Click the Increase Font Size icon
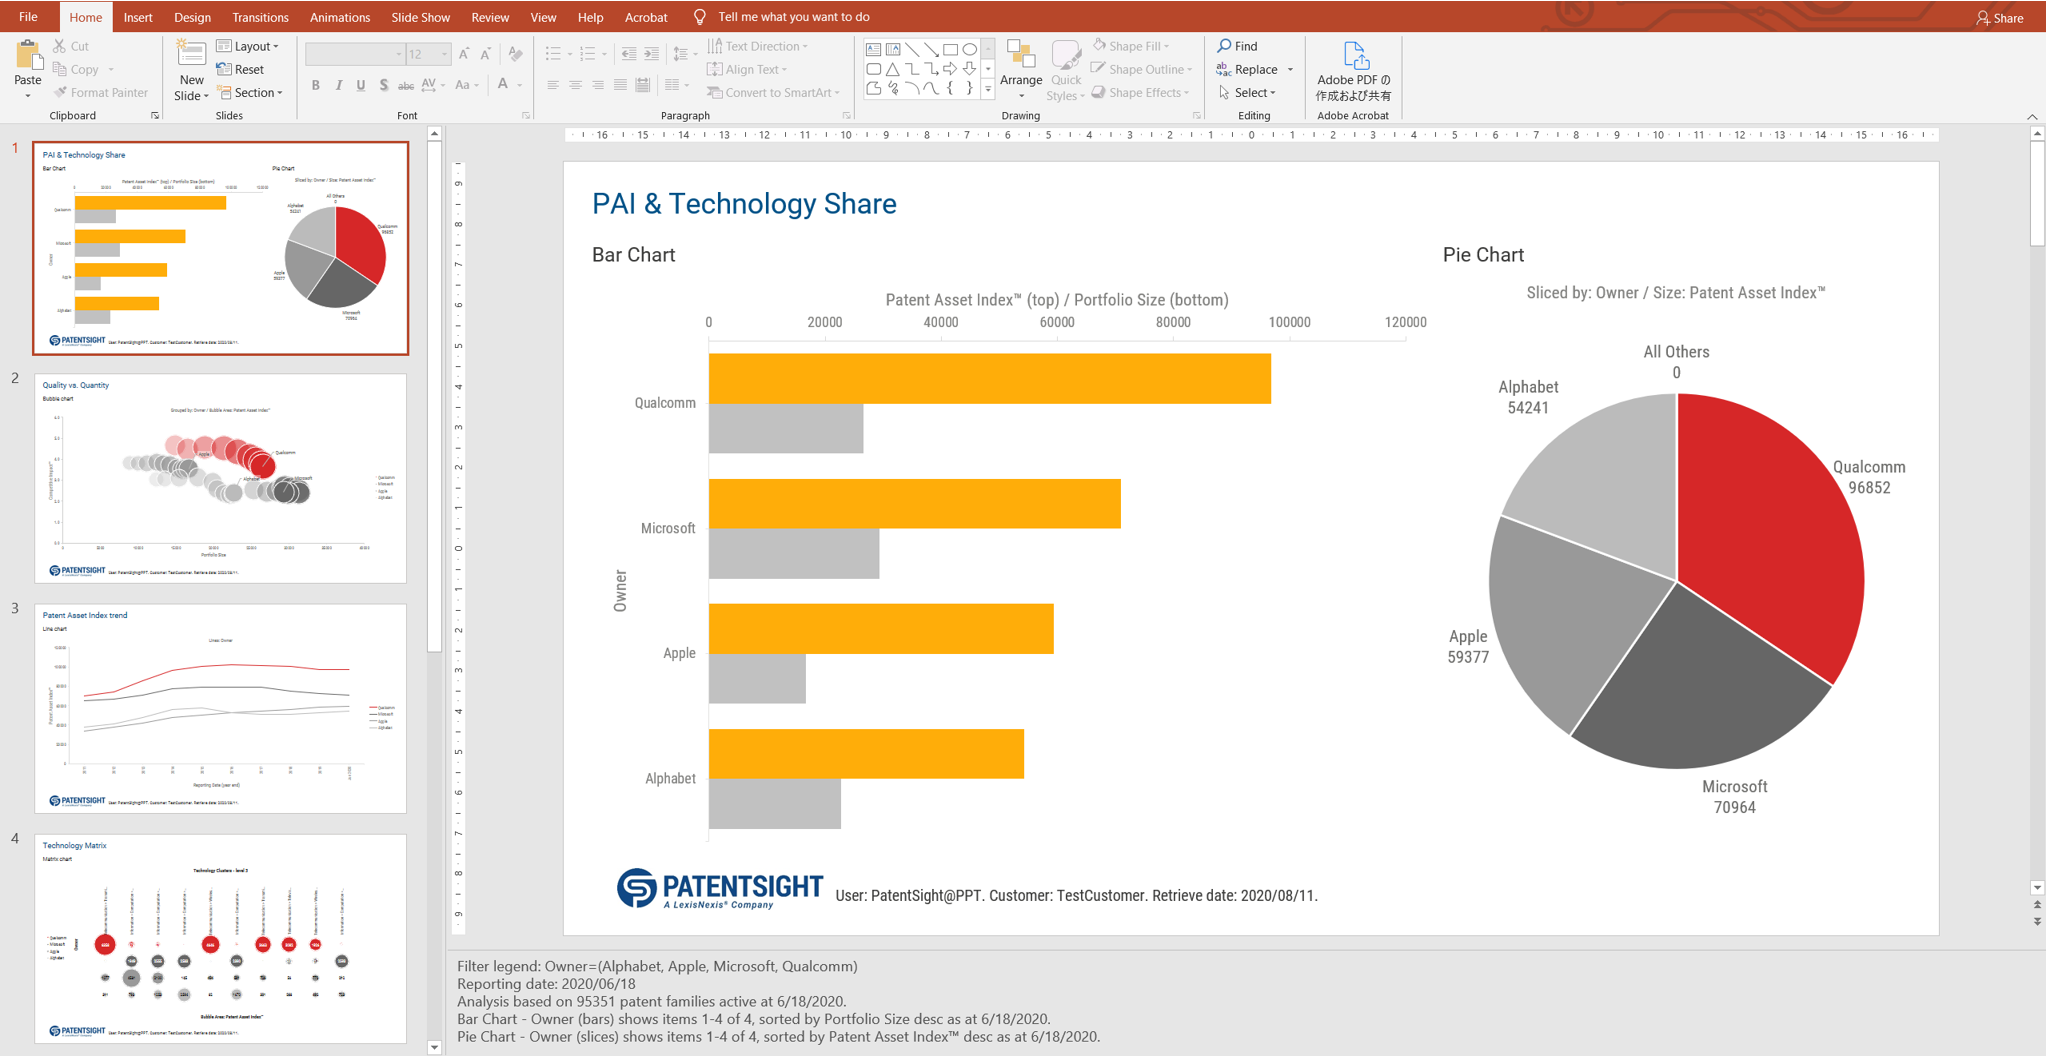This screenshot has height=1057, width=2049. (464, 54)
